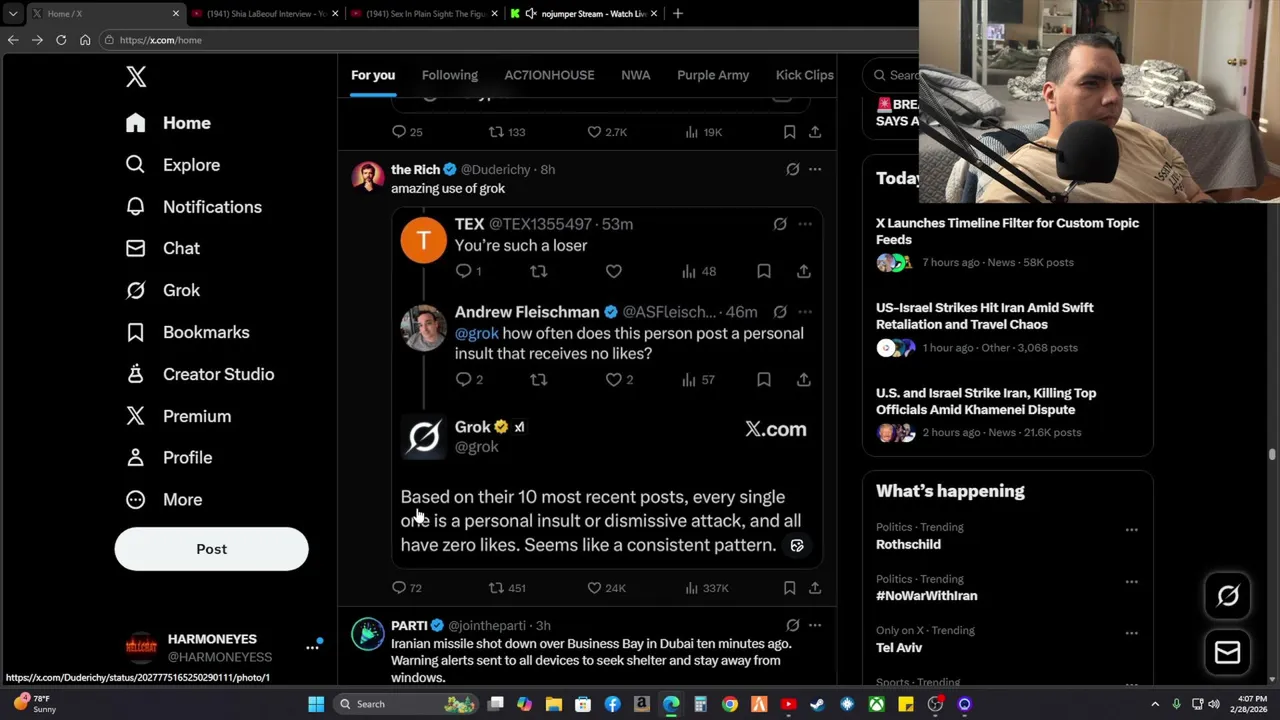Click the Post button
This screenshot has height=720, width=1280.
[x=211, y=549]
